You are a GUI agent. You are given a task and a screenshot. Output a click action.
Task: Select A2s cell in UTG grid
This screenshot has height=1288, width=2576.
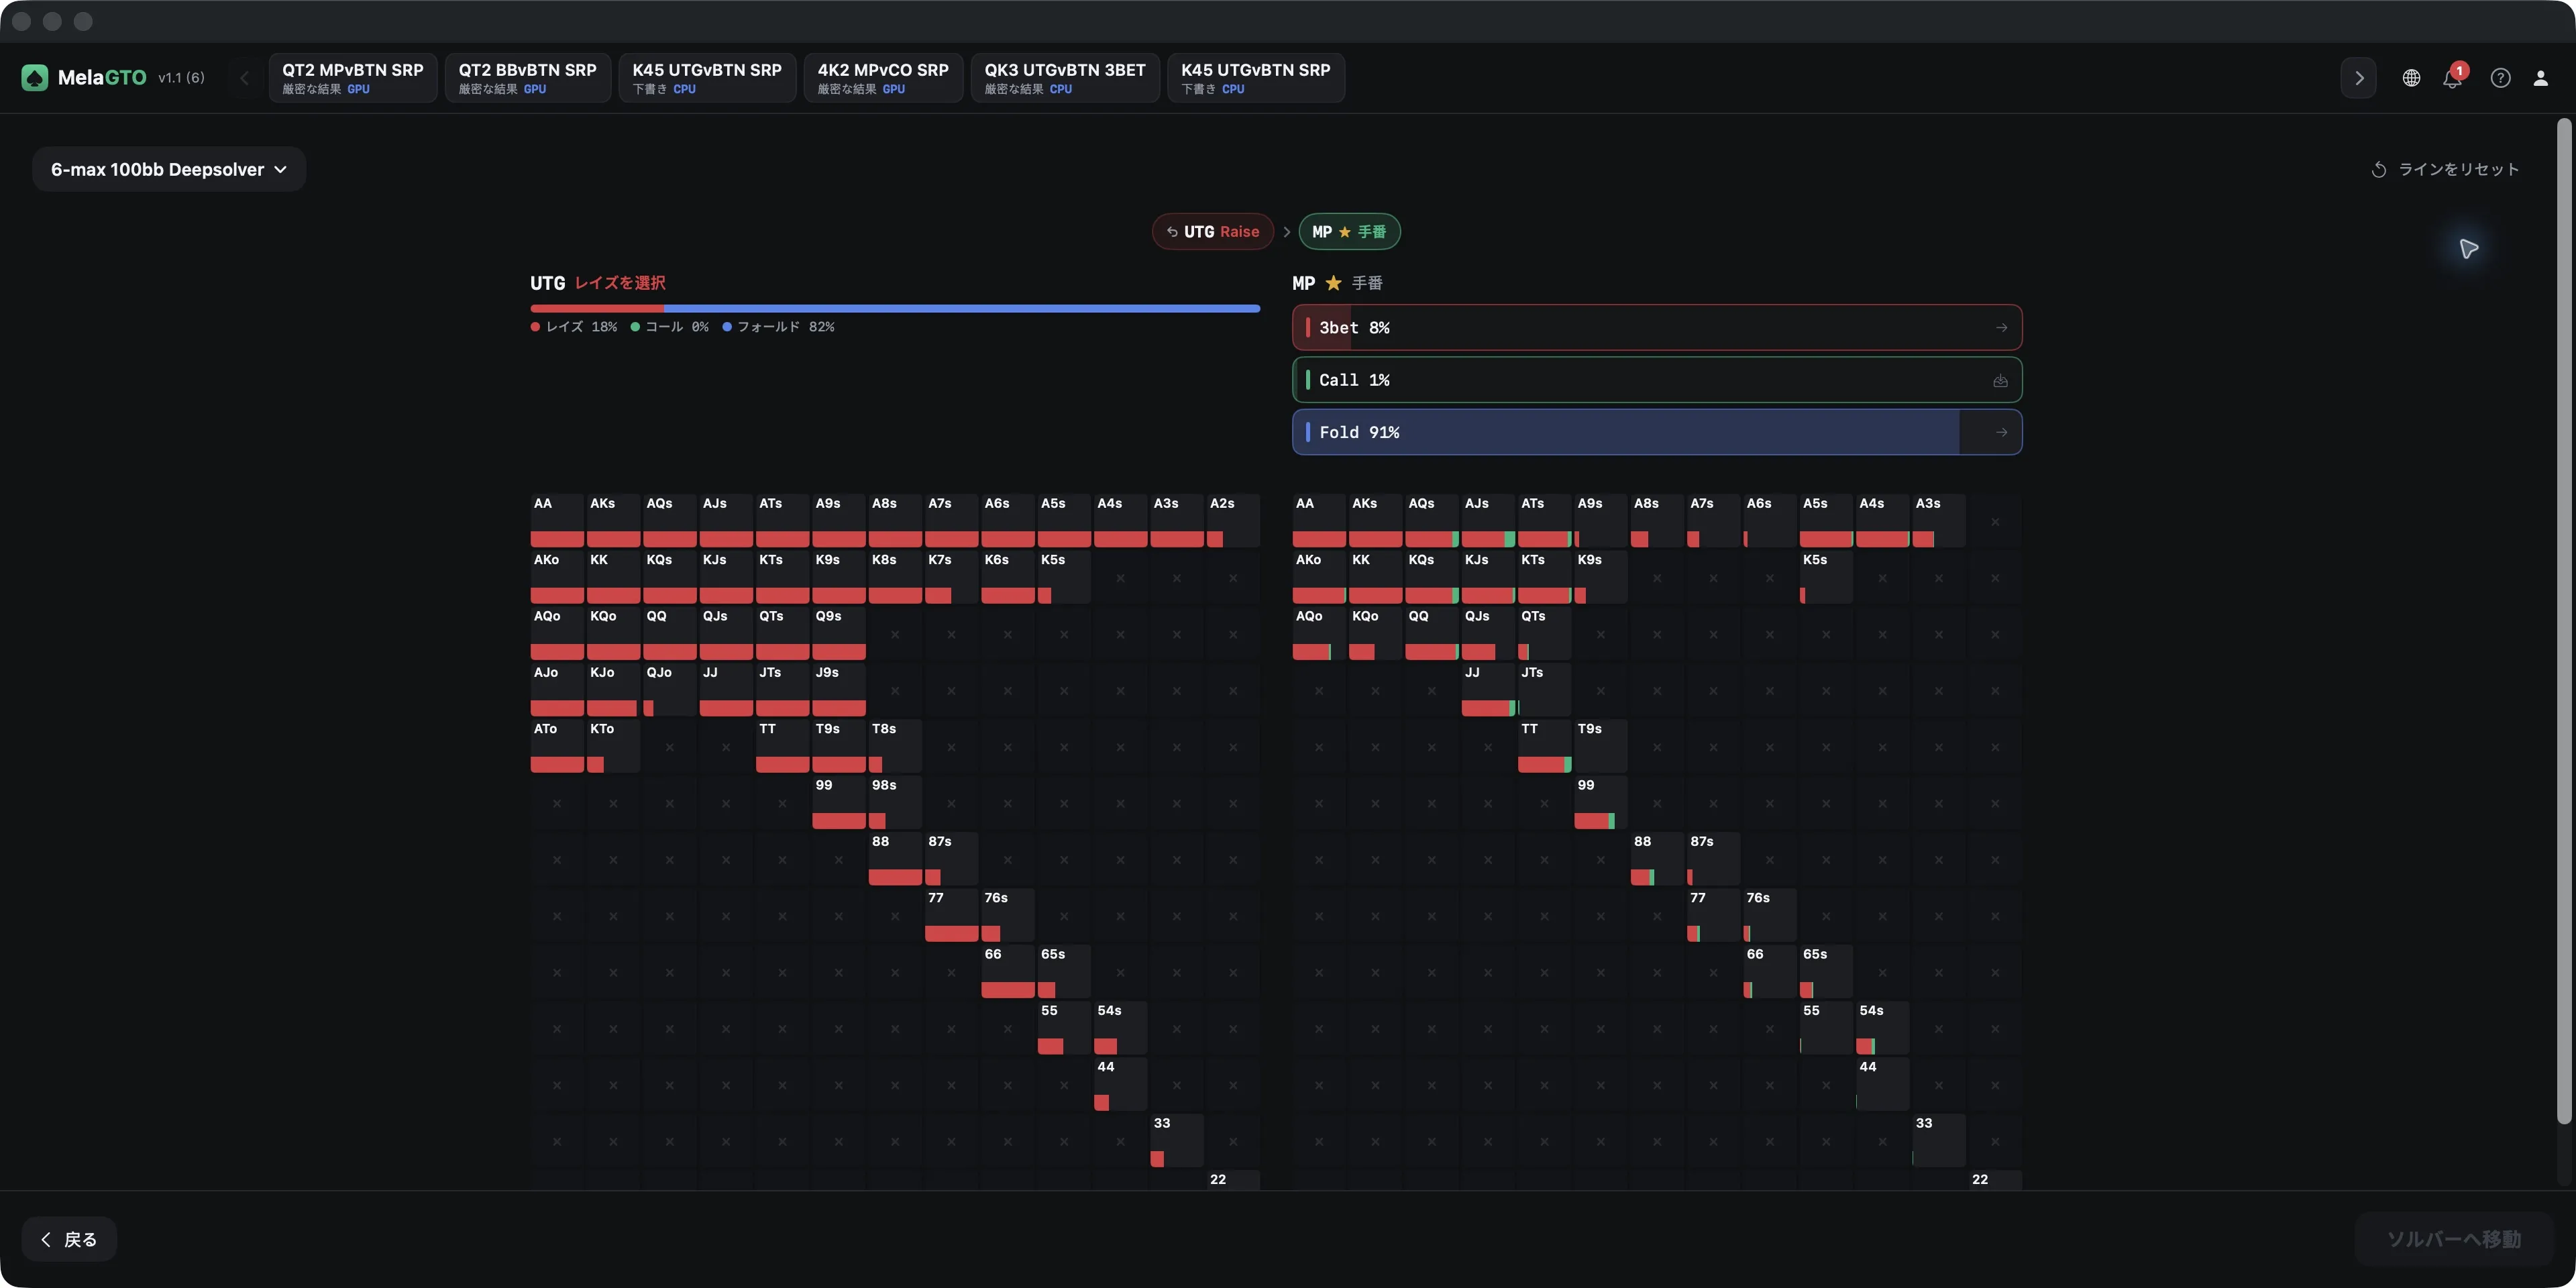1233,520
